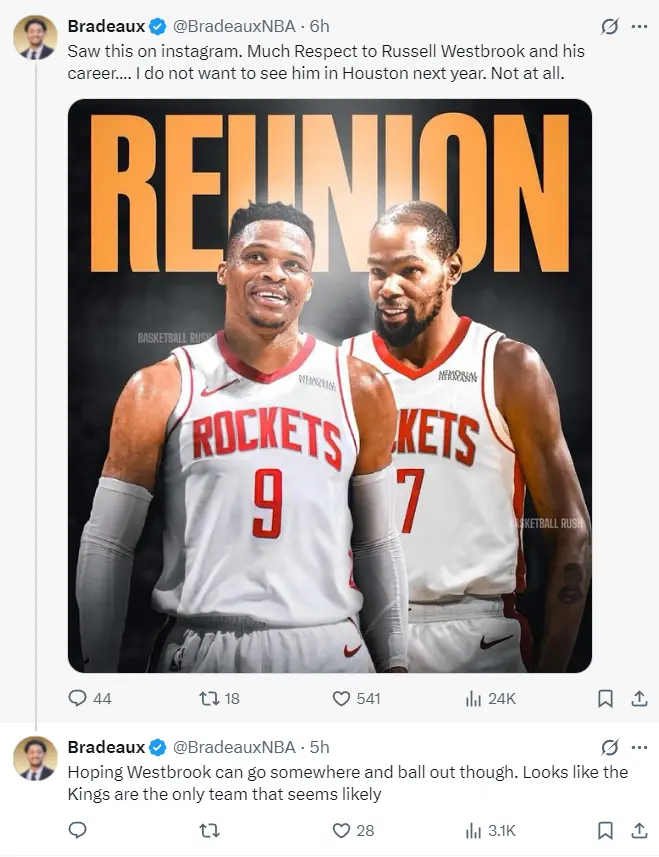Open Grok icon on second tweet
659x857 pixels.
coord(607,747)
